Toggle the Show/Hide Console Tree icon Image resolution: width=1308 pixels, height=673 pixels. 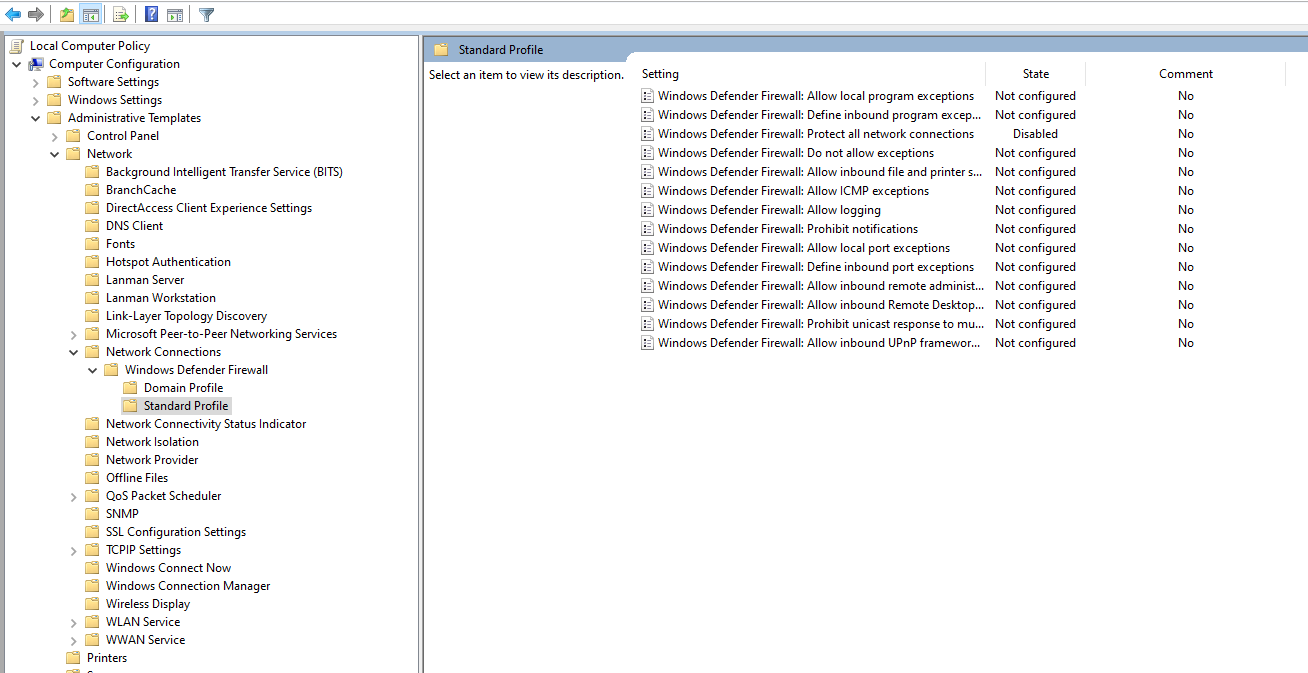tap(90, 14)
